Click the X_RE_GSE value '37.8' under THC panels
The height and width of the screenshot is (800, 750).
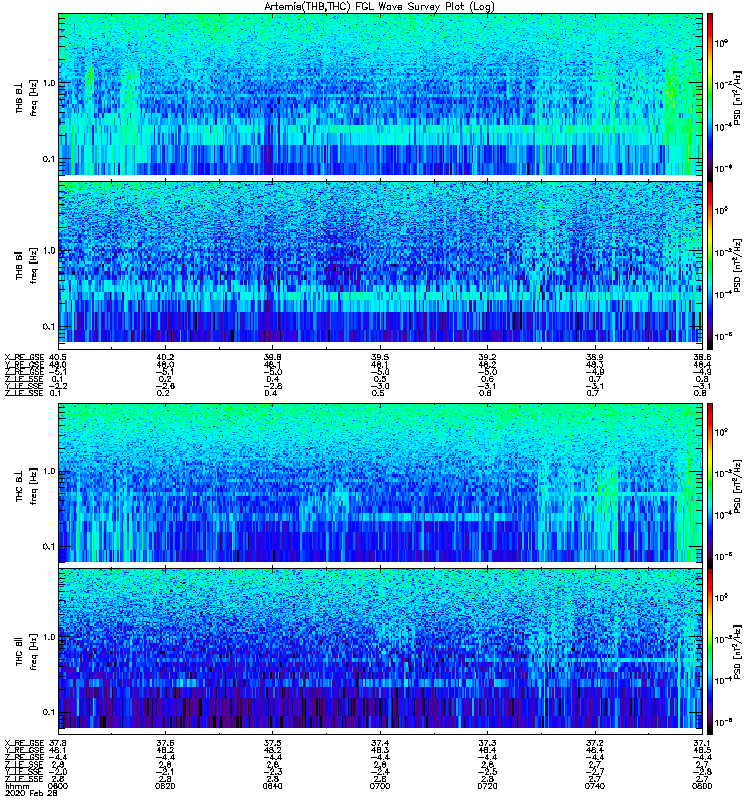(x=58, y=743)
